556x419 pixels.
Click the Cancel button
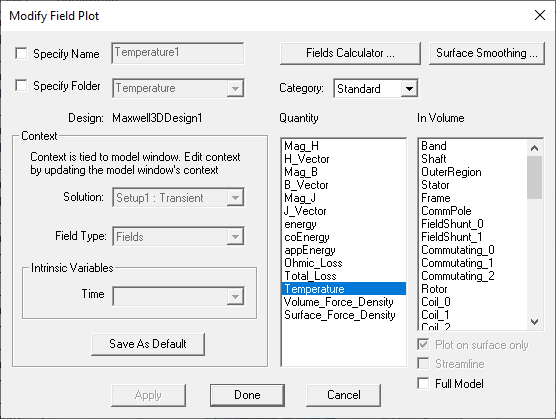click(344, 395)
